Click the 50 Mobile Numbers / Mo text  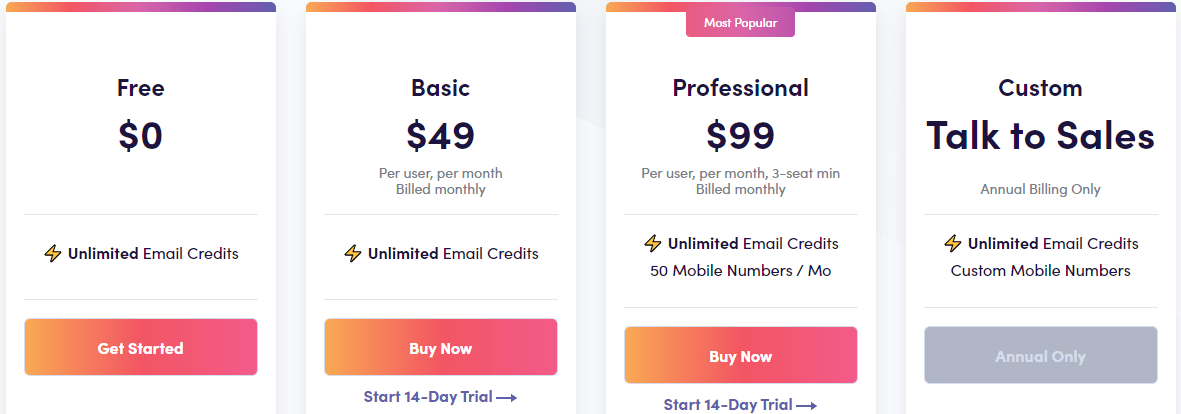coord(740,271)
